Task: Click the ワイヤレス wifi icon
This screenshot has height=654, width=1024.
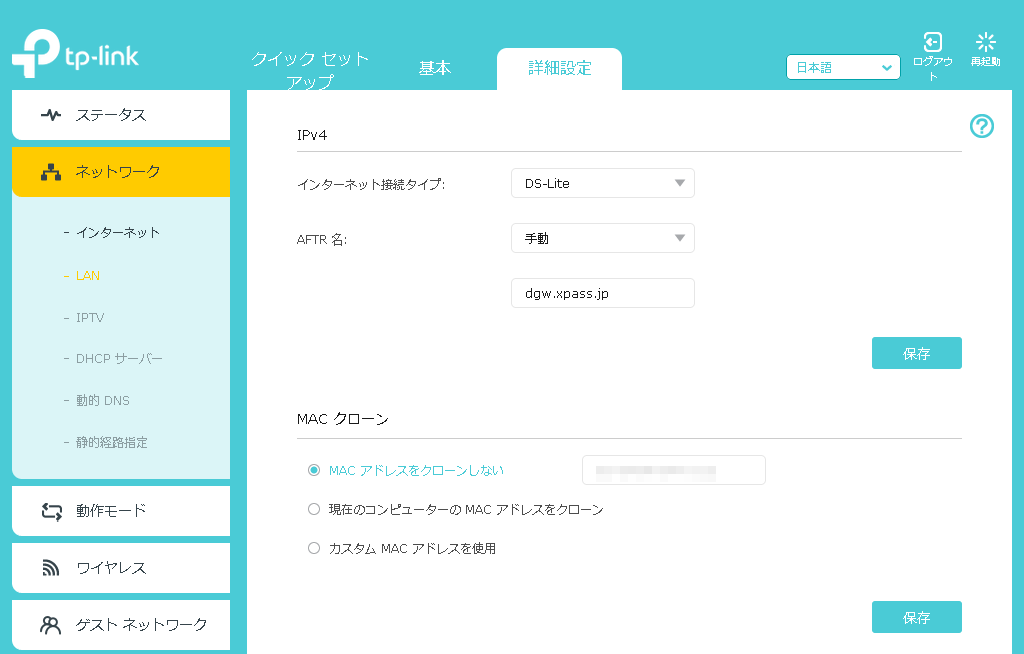Action: 51,568
